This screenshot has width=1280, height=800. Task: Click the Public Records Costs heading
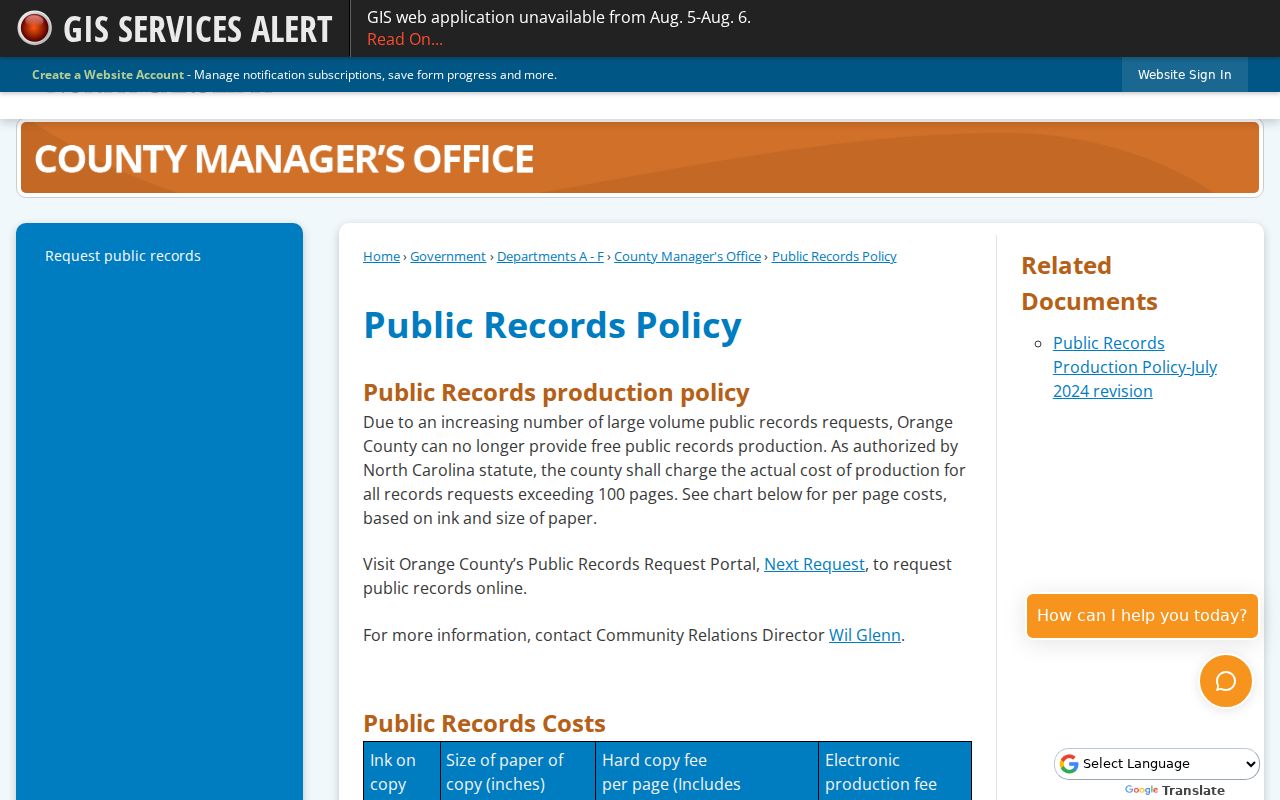[484, 723]
